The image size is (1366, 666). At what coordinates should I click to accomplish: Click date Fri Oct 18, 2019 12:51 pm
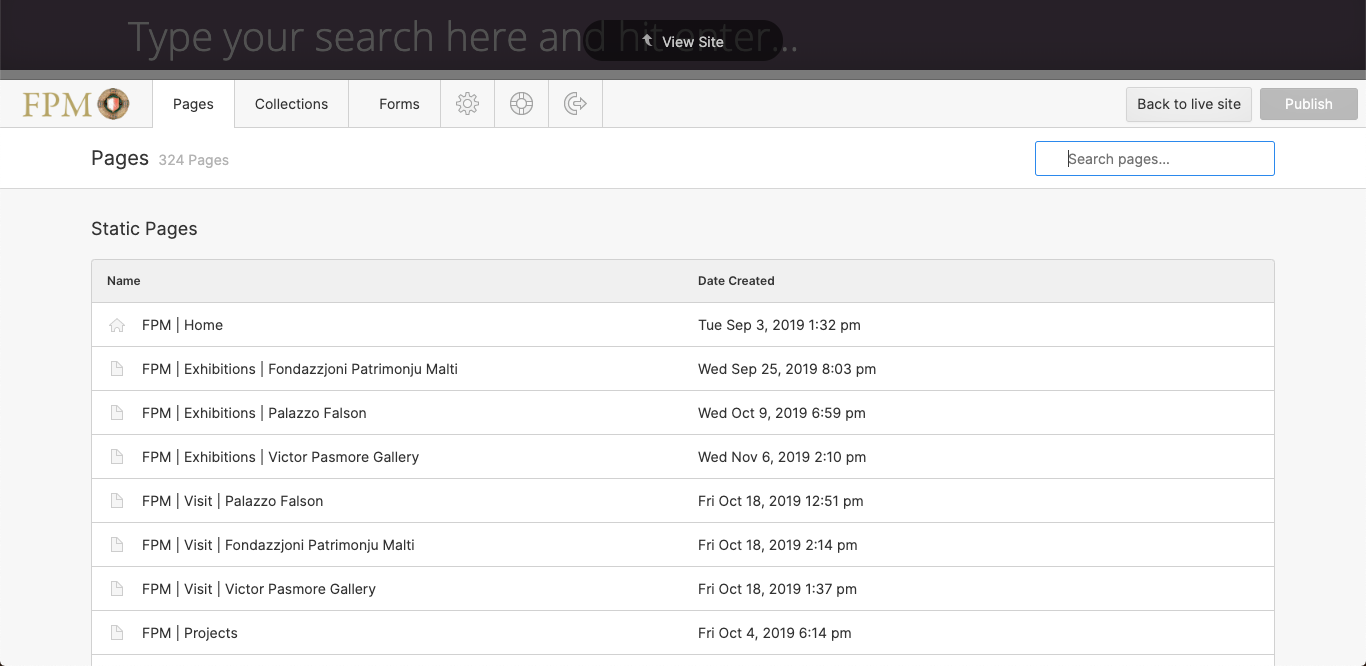coord(781,501)
